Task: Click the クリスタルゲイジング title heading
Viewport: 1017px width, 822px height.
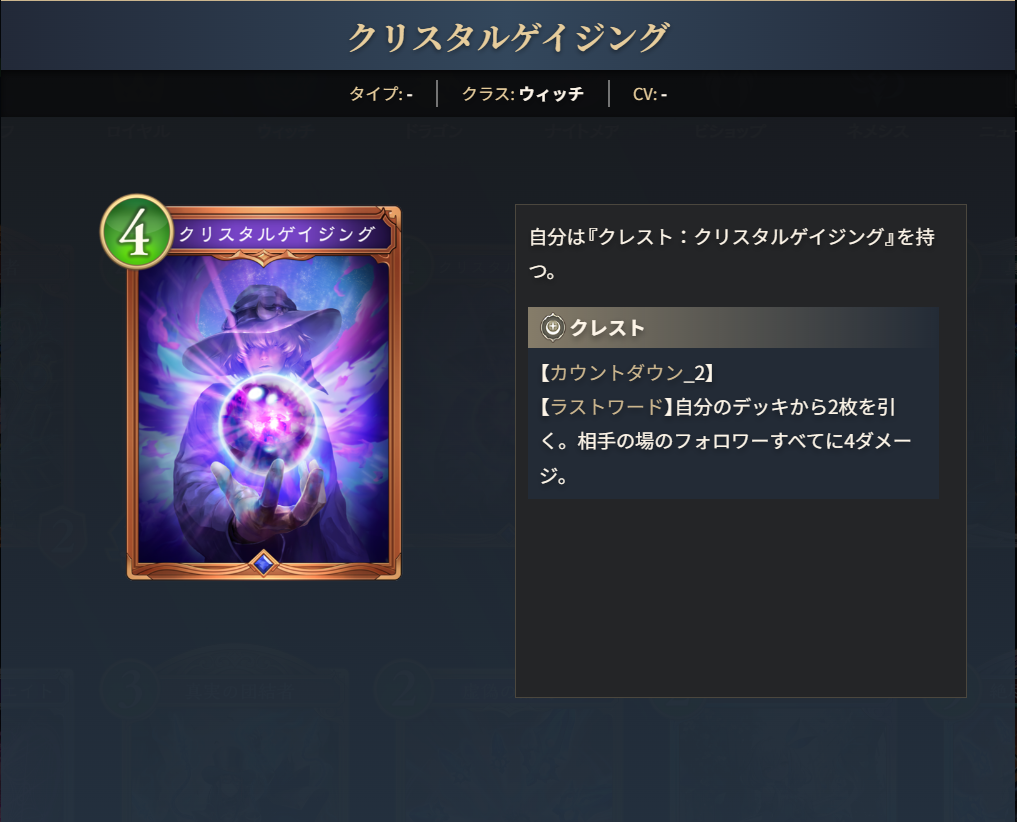Action: pyautogui.click(x=508, y=37)
